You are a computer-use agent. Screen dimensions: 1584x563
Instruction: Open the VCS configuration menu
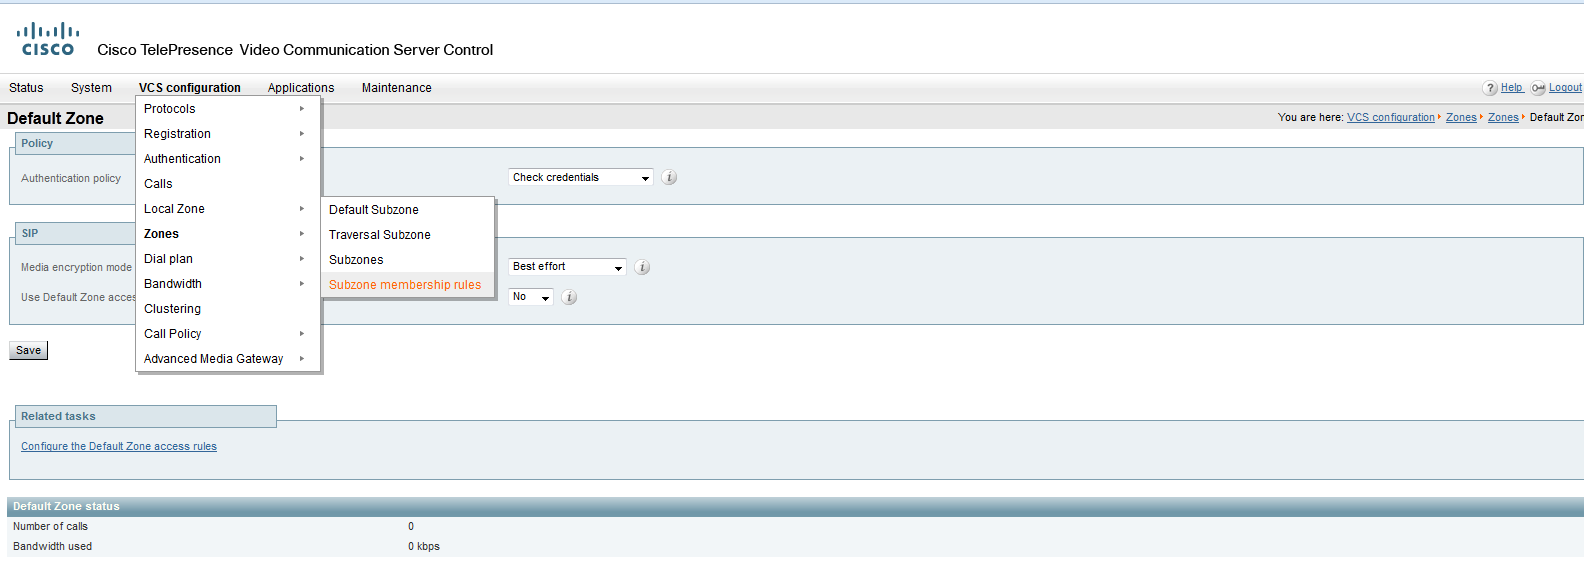tap(189, 88)
